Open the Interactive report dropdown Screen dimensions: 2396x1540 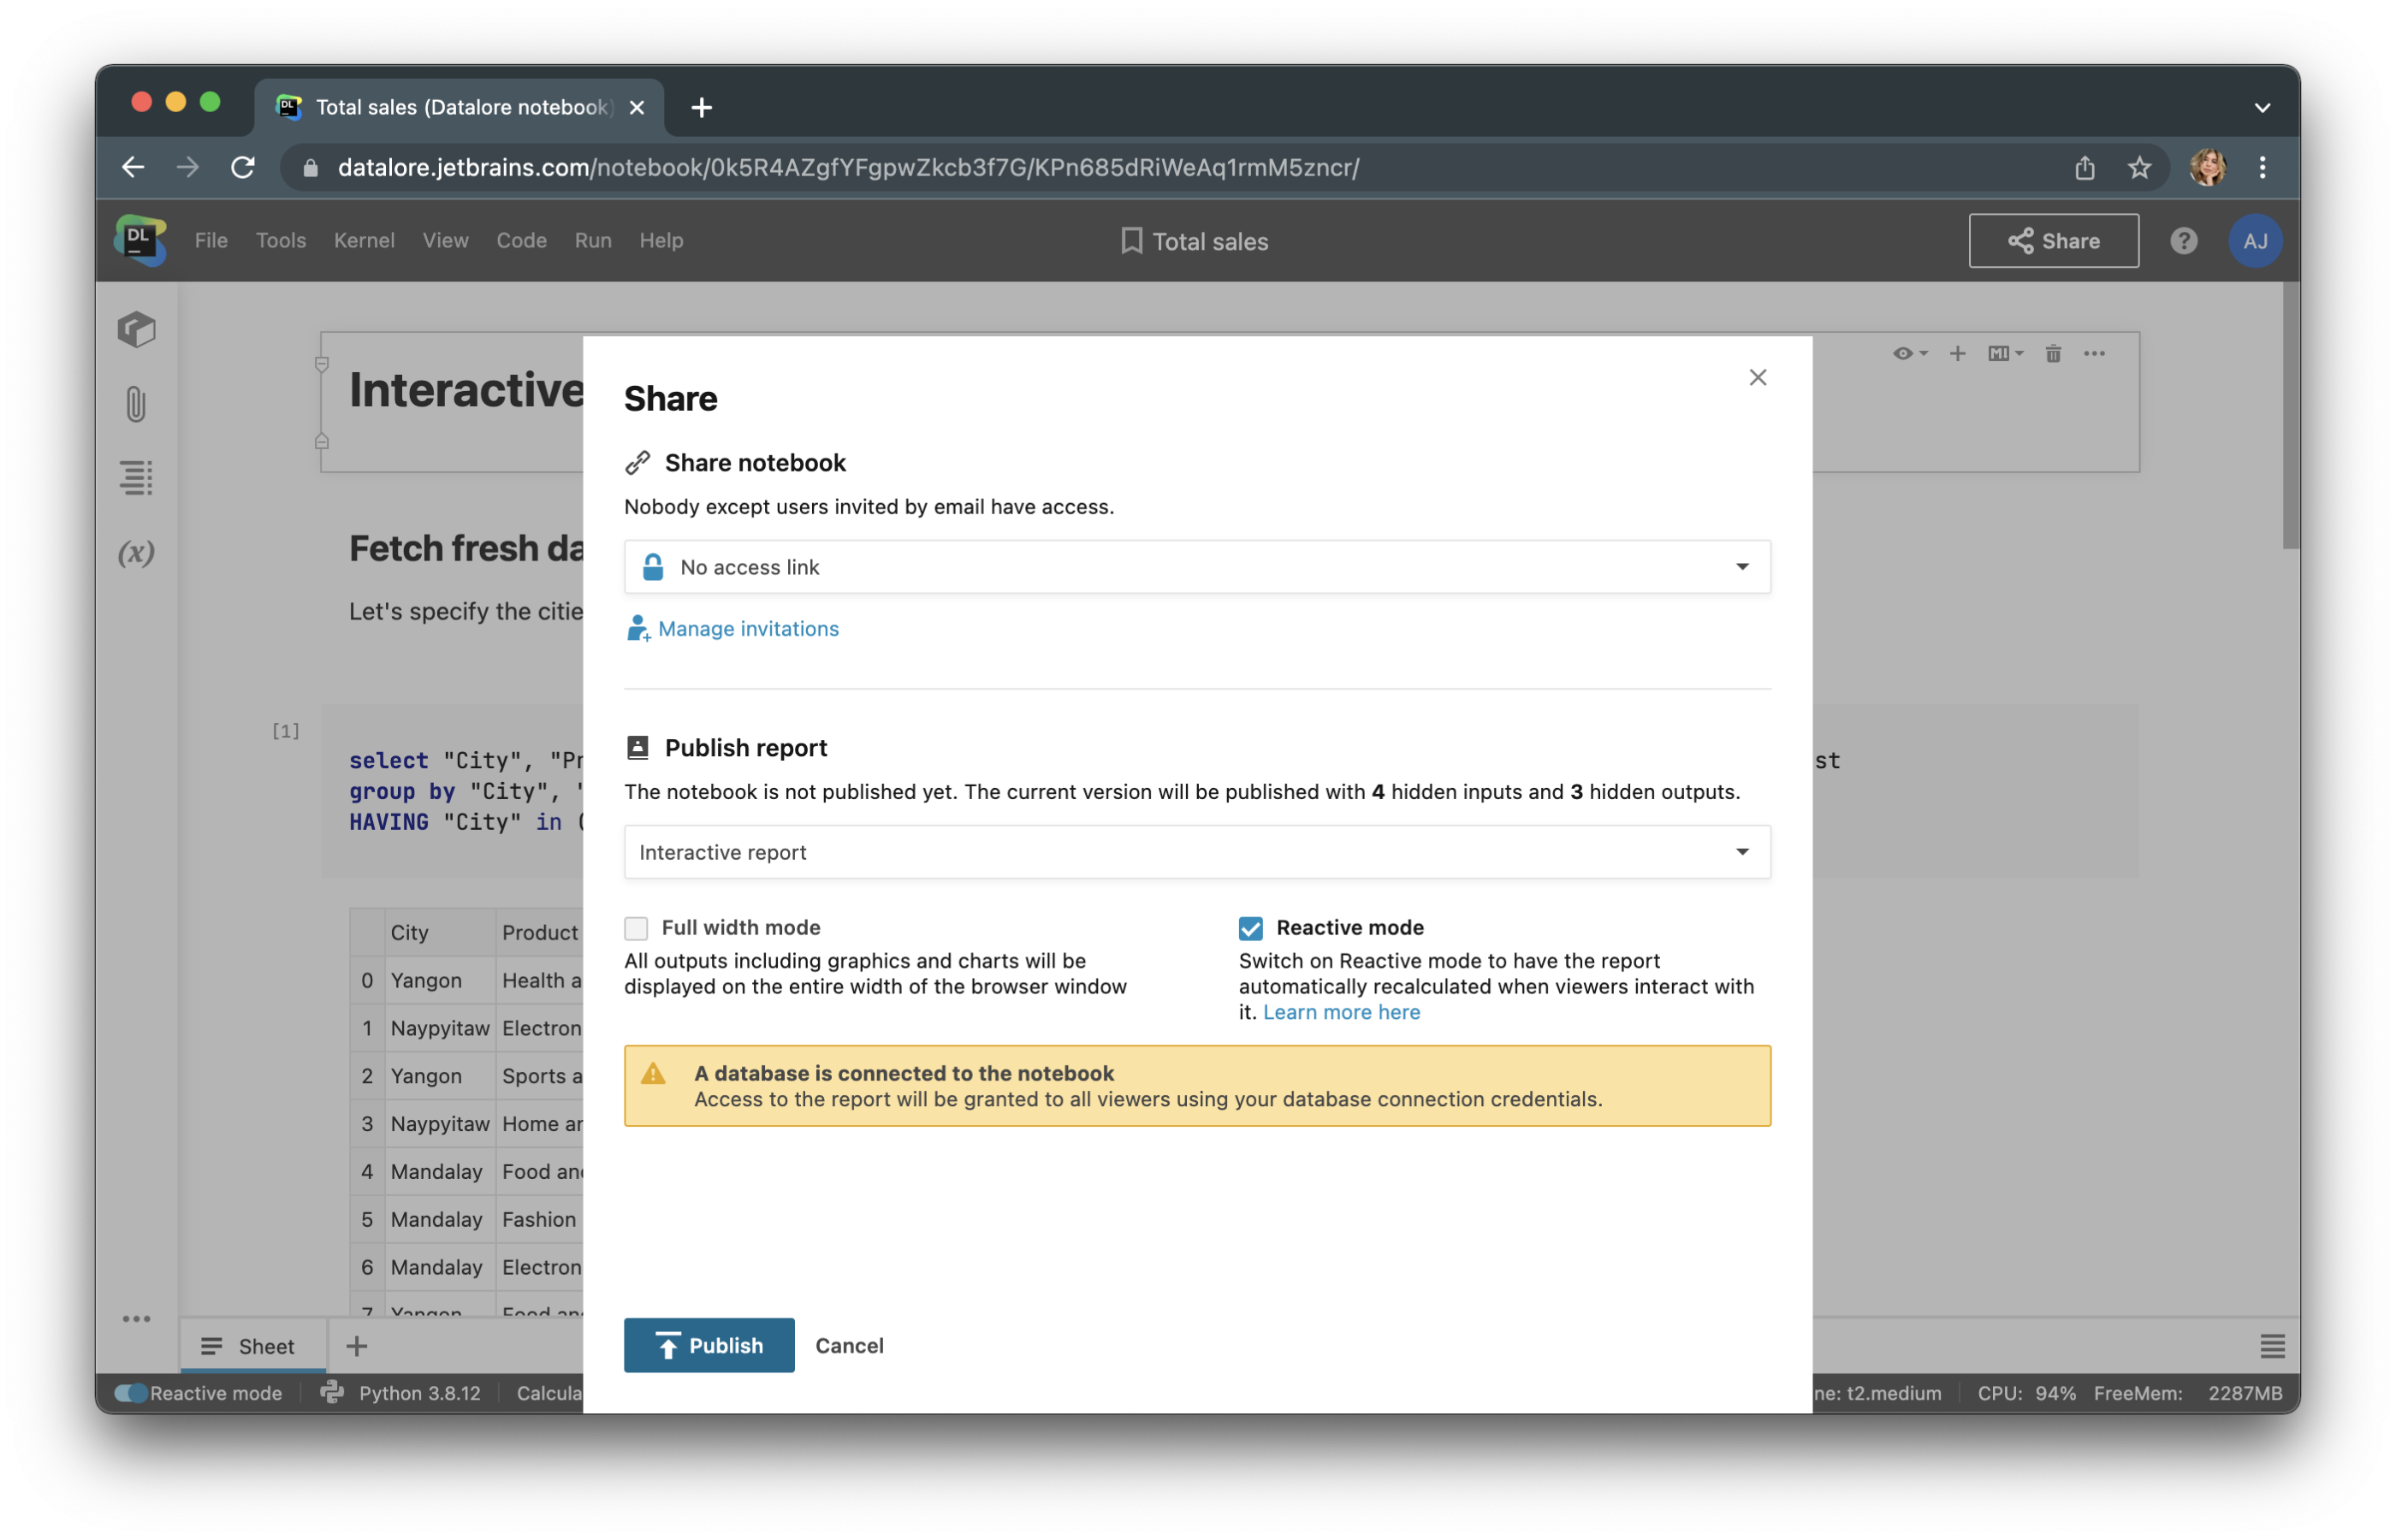(1197, 852)
